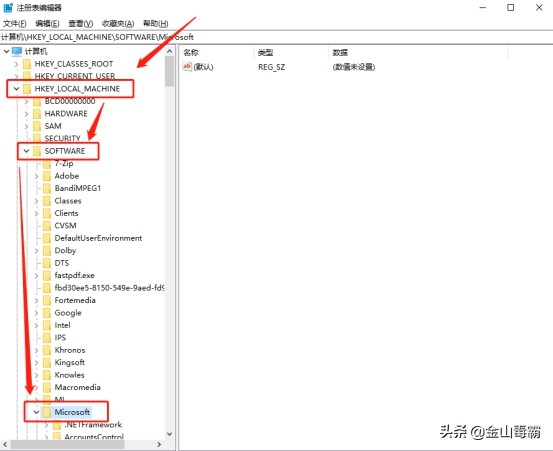Image resolution: width=553 pixels, height=451 pixels.
Task: Click the Google folder icon
Action: (47, 313)
